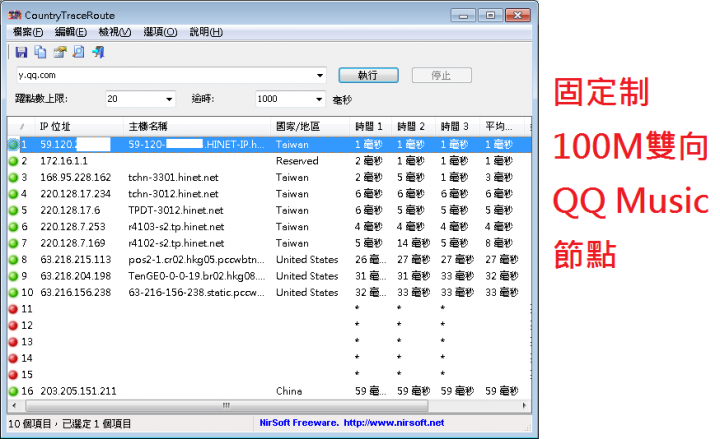Click the Copy selected items icon

pos(40,52)
